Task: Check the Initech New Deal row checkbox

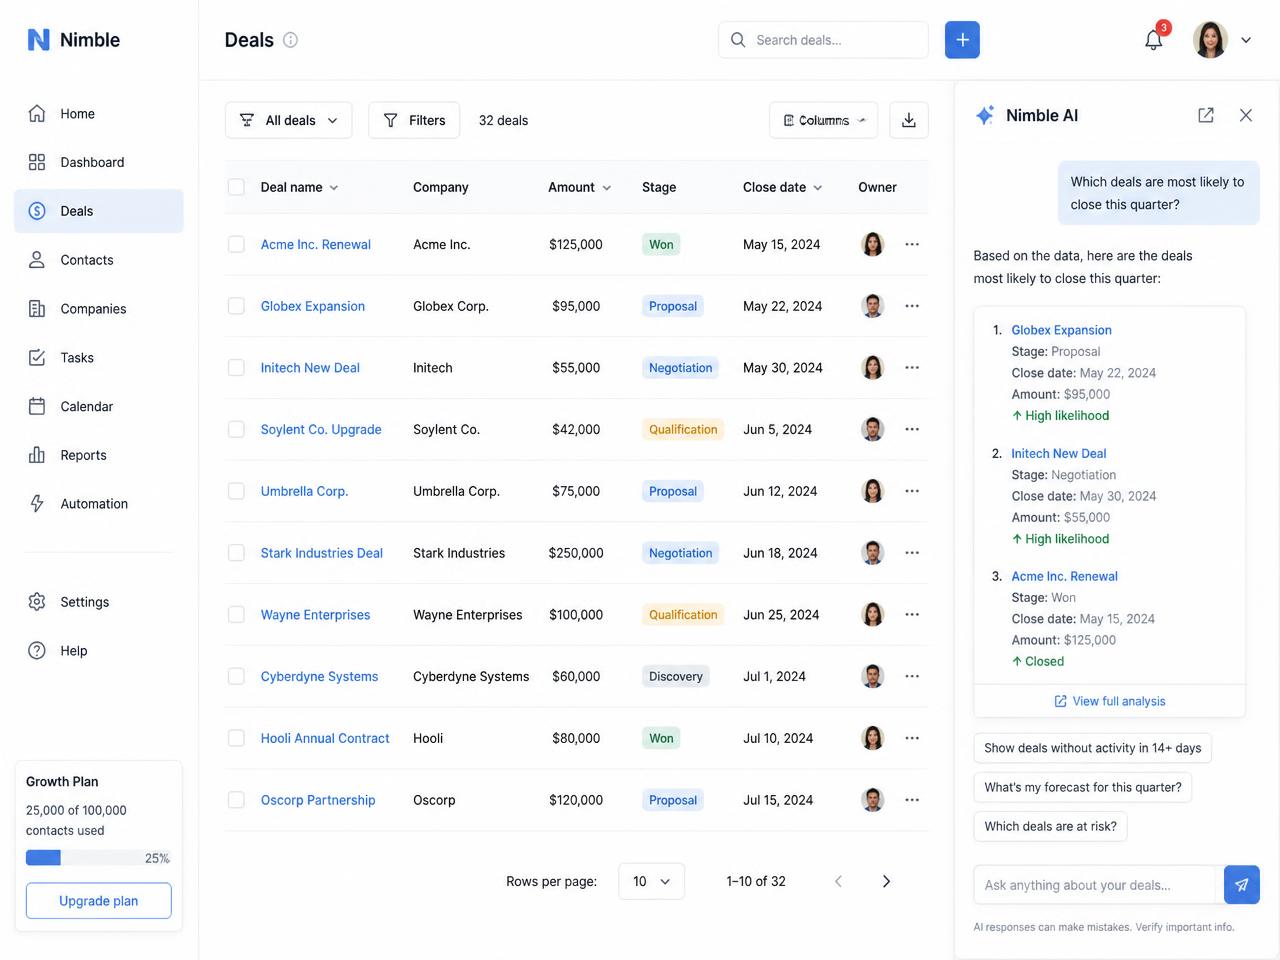Action: point(236,368)
